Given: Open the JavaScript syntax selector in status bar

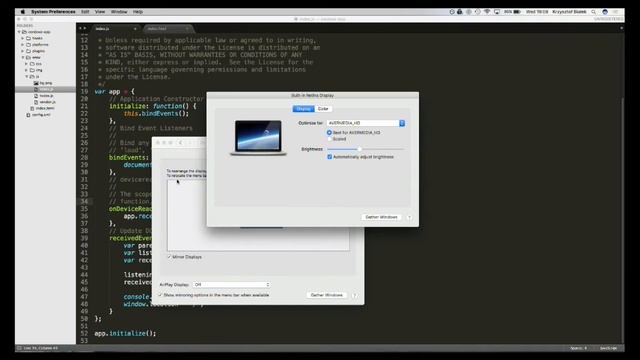Looking at the screenshot, I should tap(608, 348).
